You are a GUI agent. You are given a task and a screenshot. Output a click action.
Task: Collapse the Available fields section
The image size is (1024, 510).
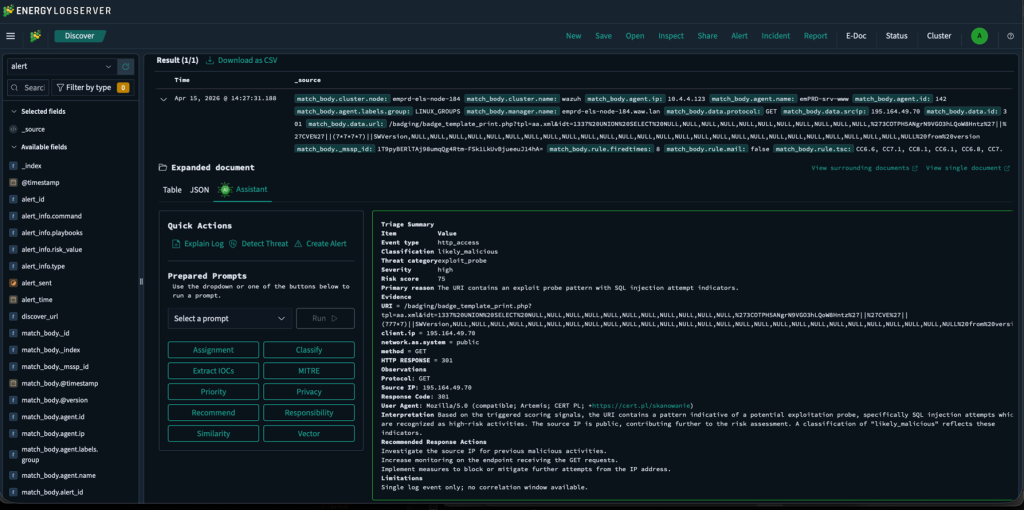[12, 147]
